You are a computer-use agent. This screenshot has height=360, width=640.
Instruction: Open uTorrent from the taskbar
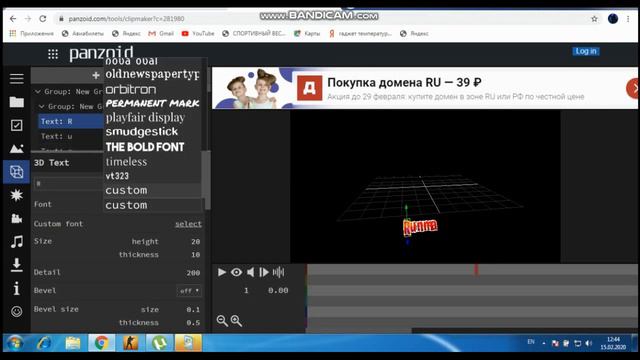pos(160,343)
